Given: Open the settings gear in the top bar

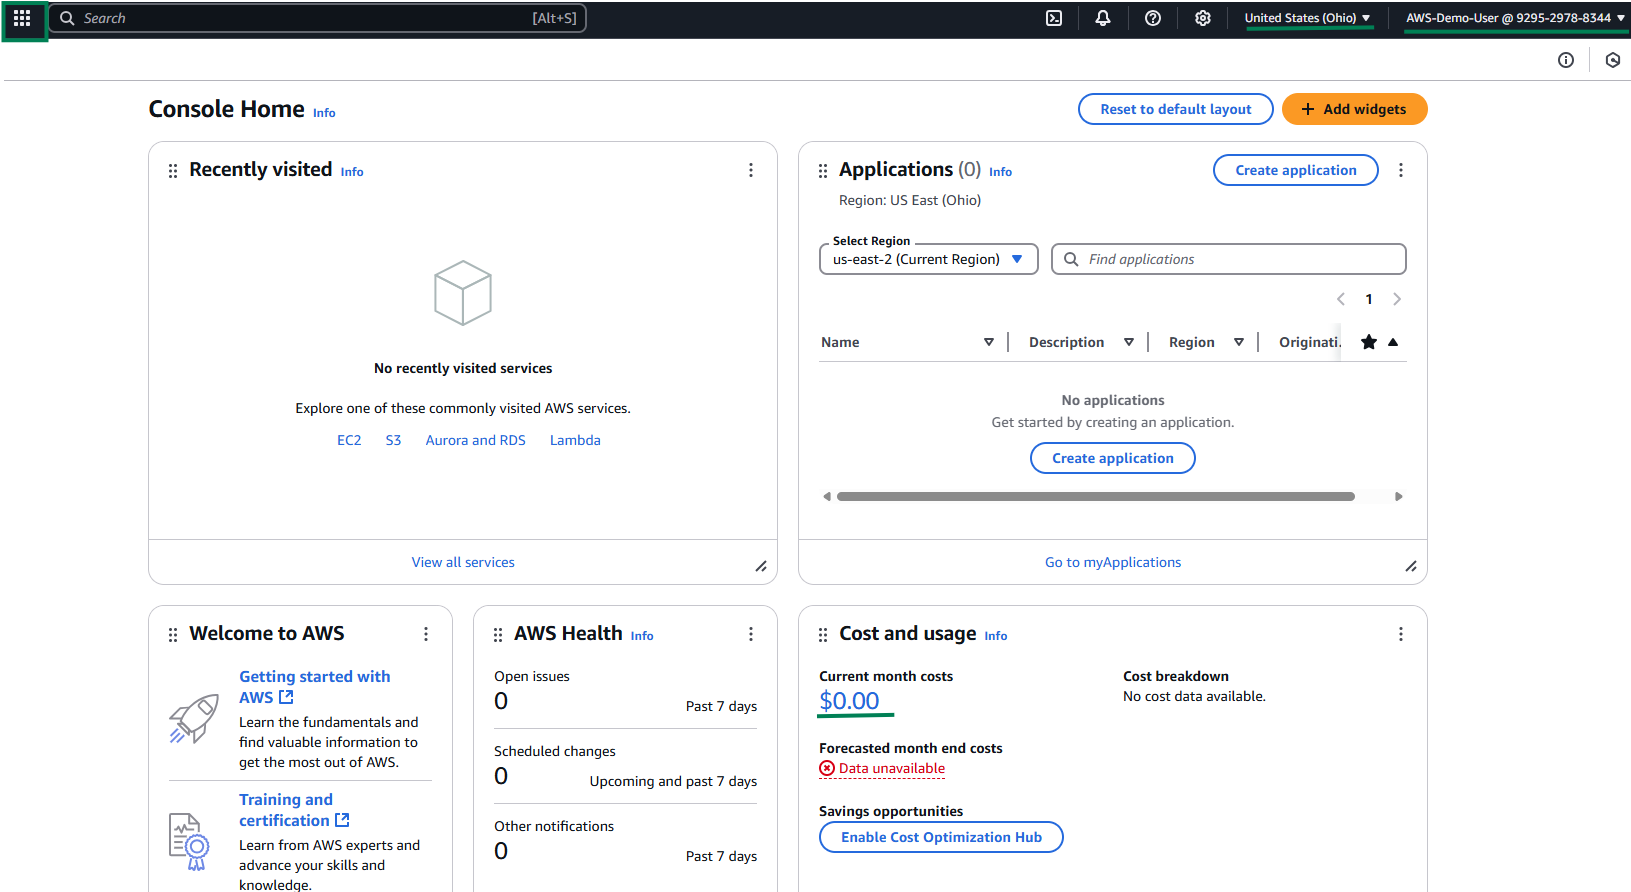Looking at the screenshot, I should 1203,18.
